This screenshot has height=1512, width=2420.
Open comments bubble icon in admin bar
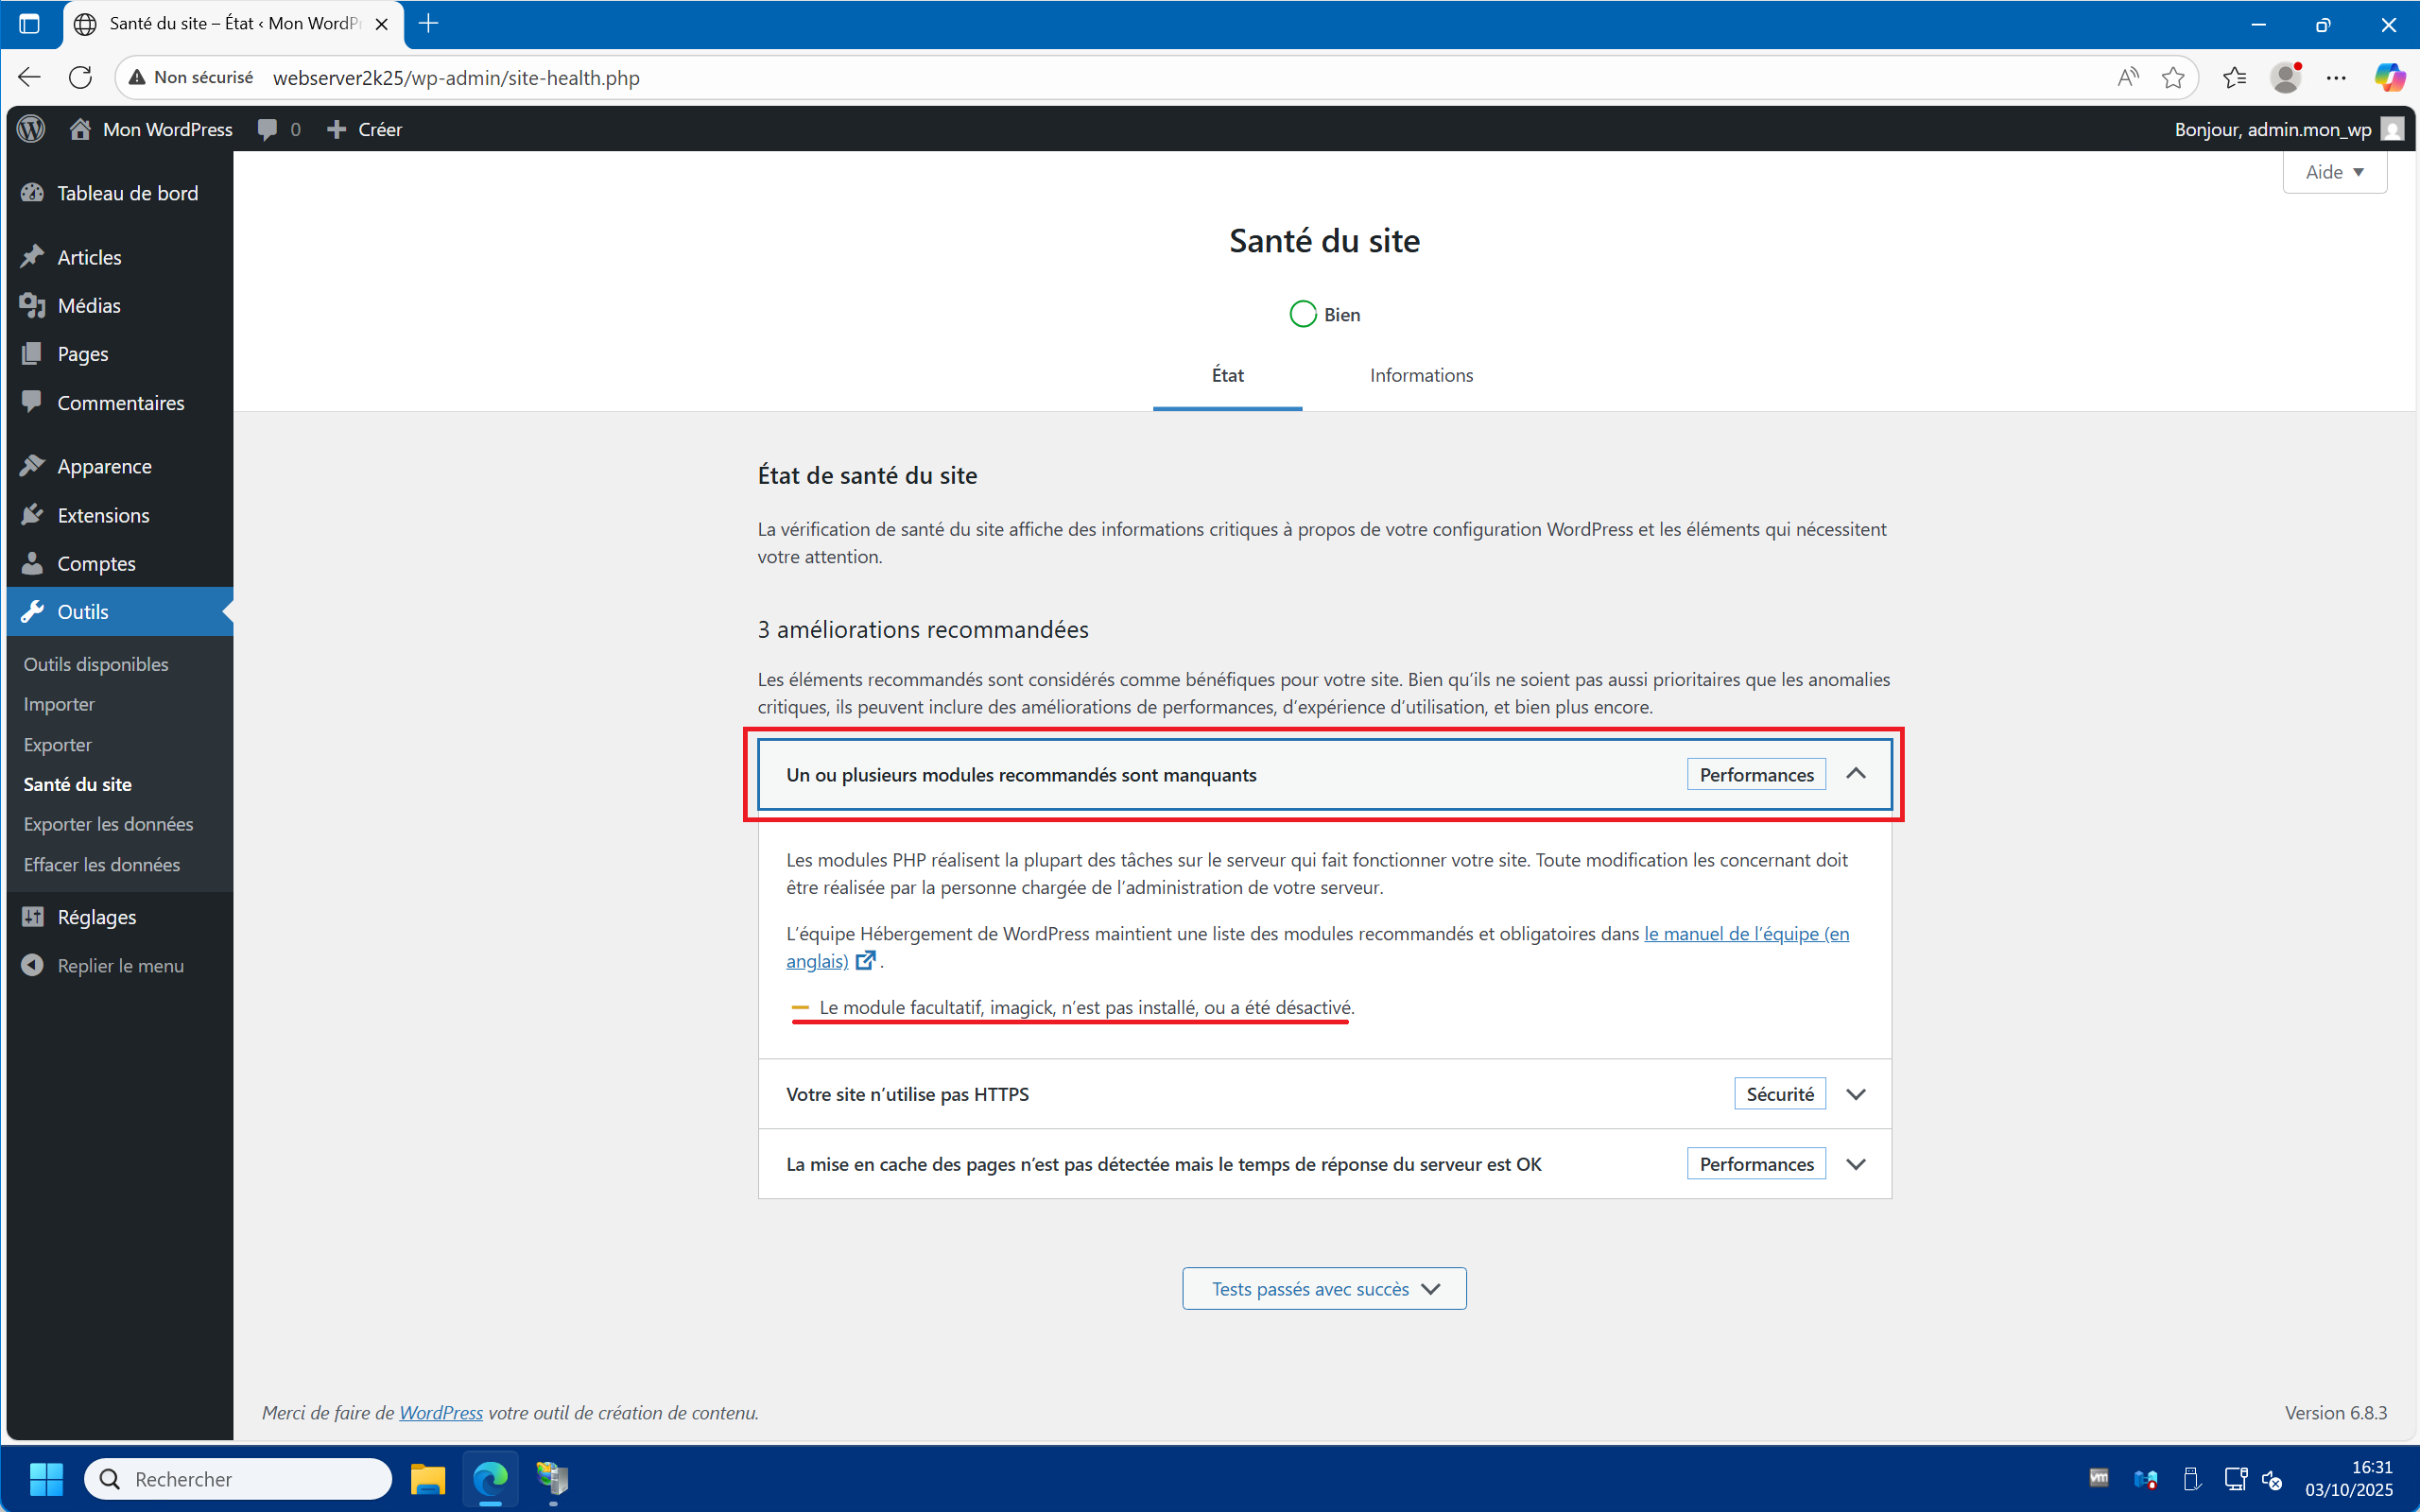point(267,129)
